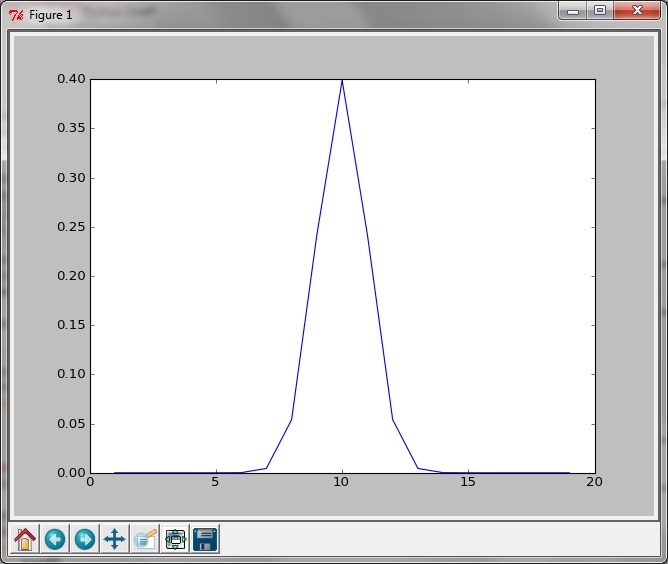Click y-axis label 0.10

(x=72, y=374)
